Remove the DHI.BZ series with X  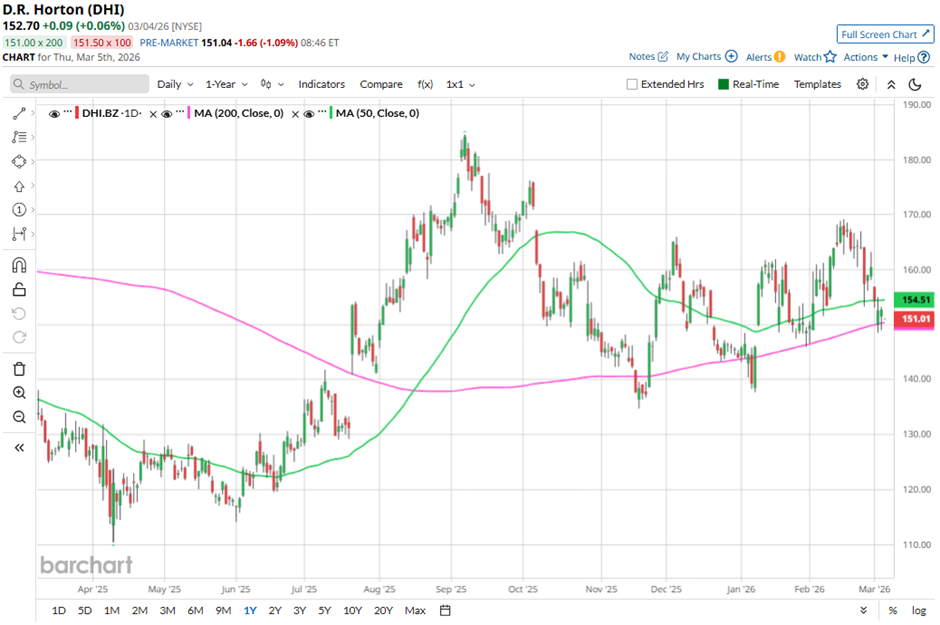point(153,114)
